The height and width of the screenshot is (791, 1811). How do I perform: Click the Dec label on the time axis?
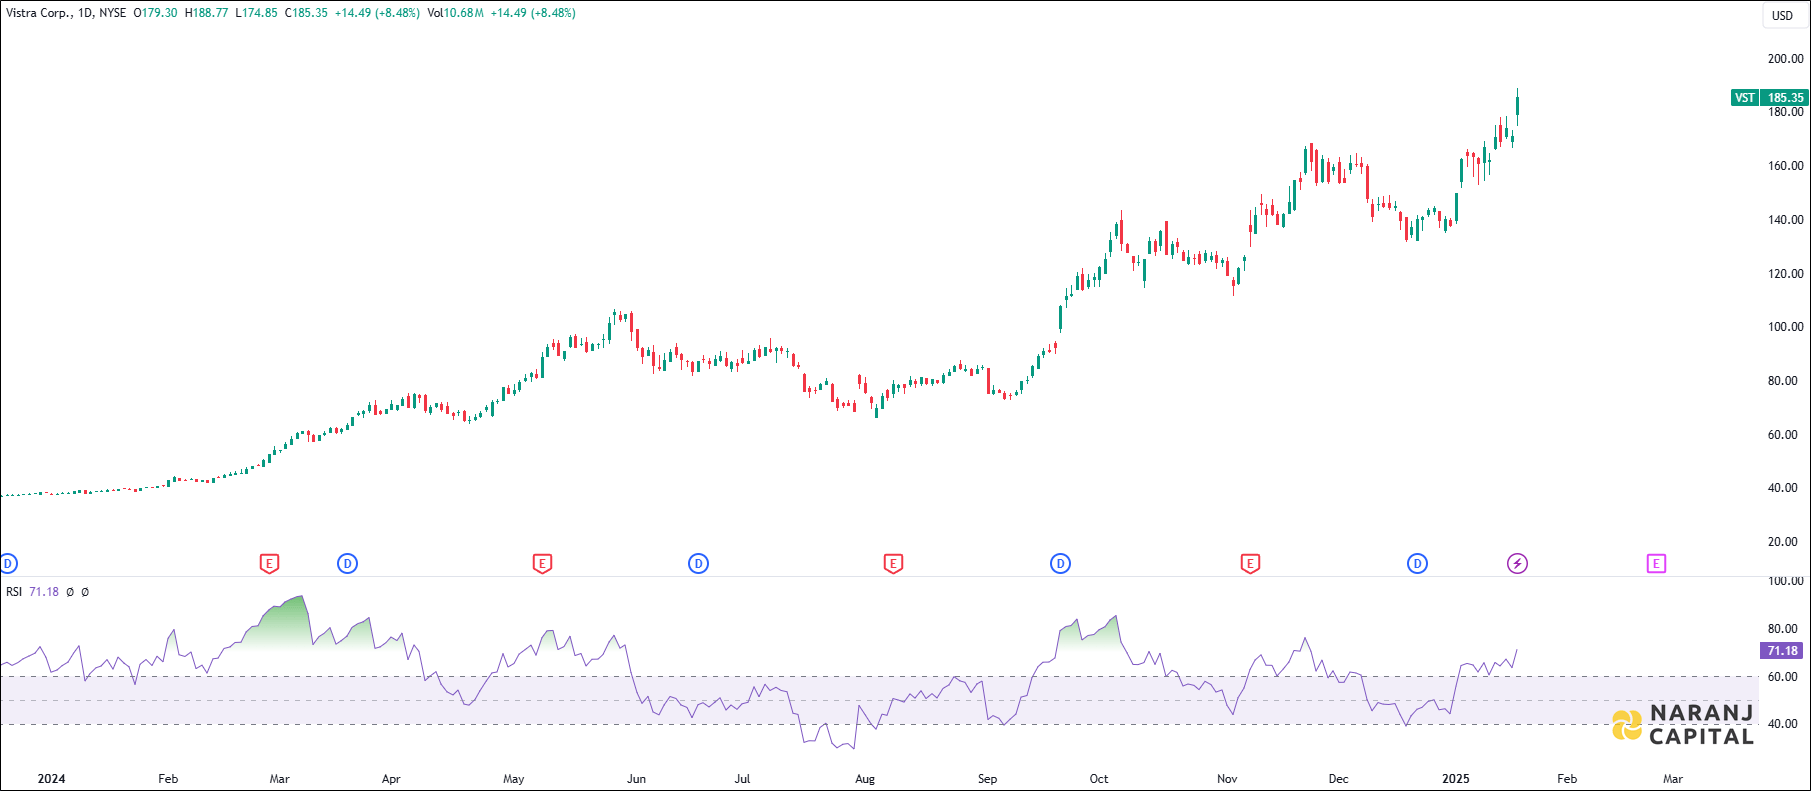1338,779
